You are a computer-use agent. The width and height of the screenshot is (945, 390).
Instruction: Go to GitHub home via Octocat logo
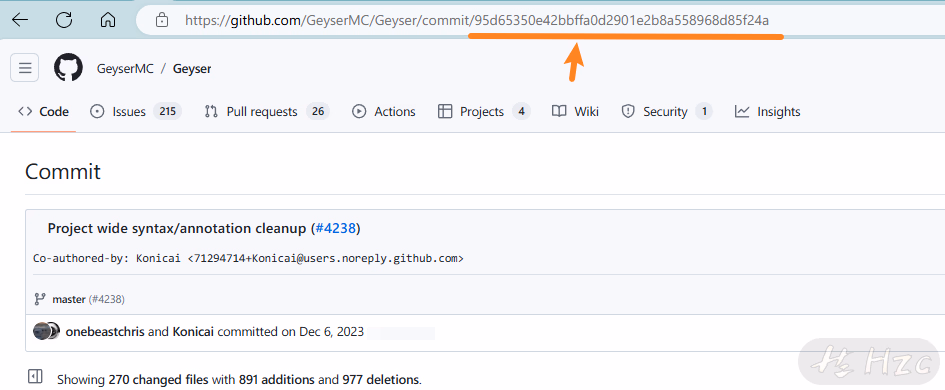click(68, 68)
